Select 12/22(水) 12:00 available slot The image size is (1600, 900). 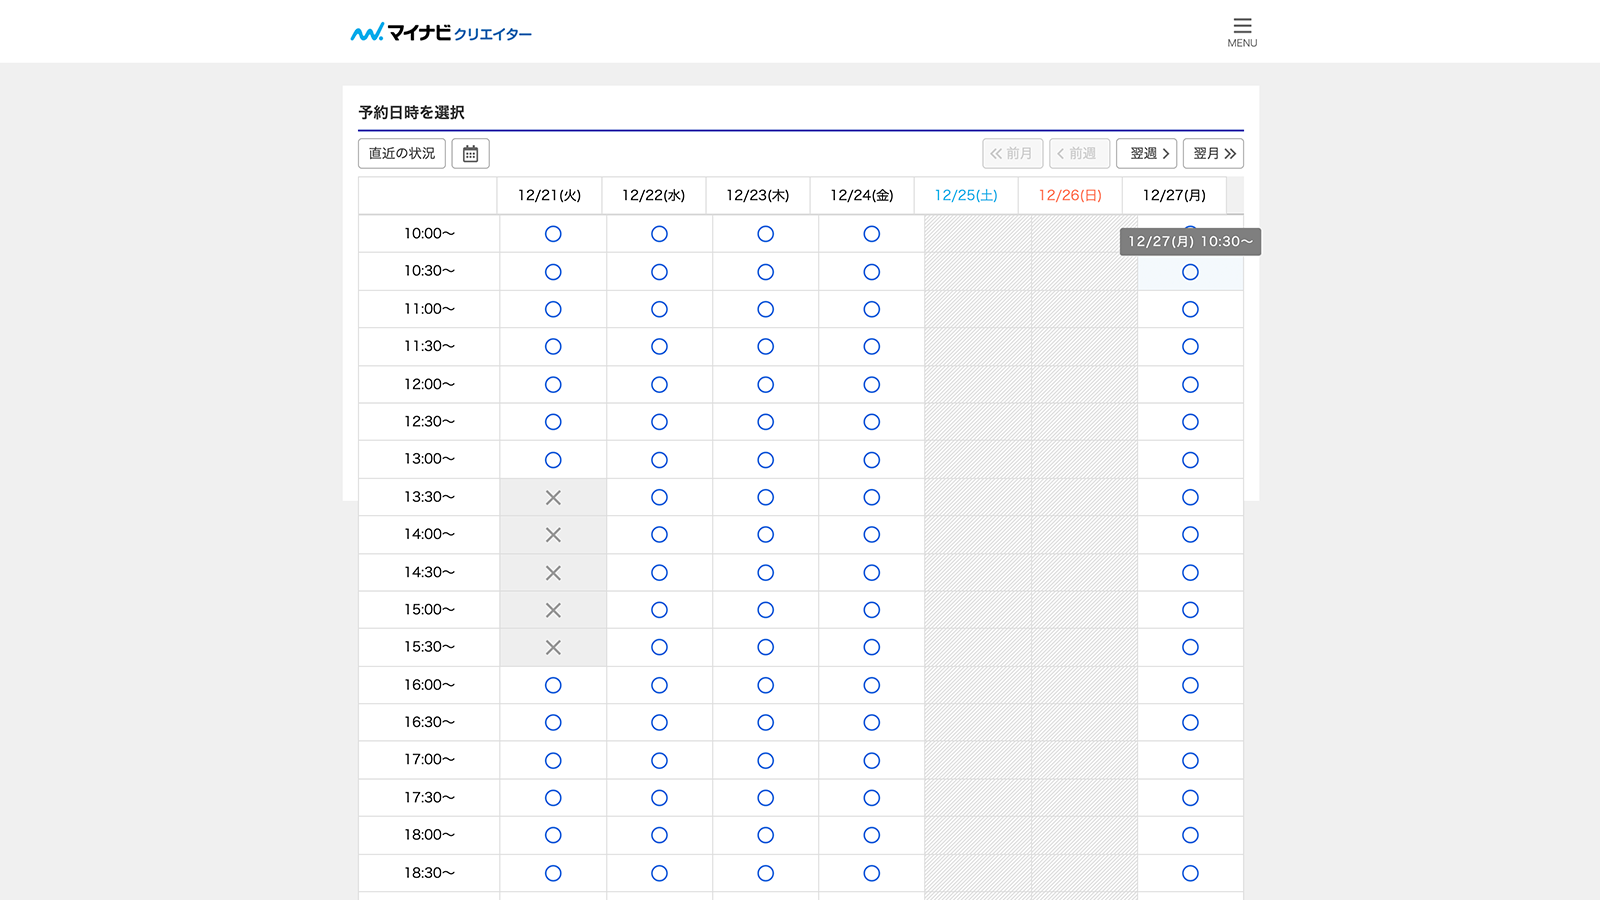[x=659, y=385]
